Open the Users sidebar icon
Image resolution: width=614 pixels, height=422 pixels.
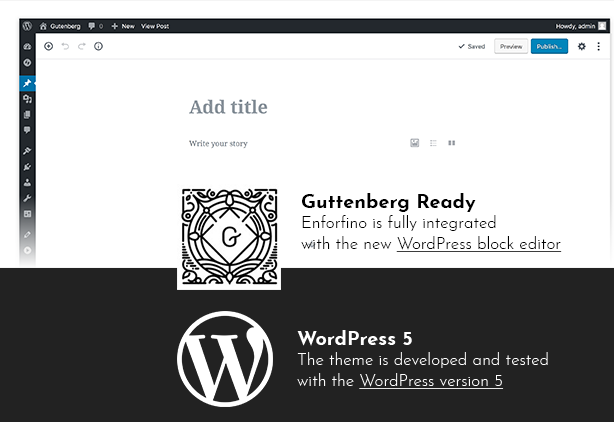point(27,182)
